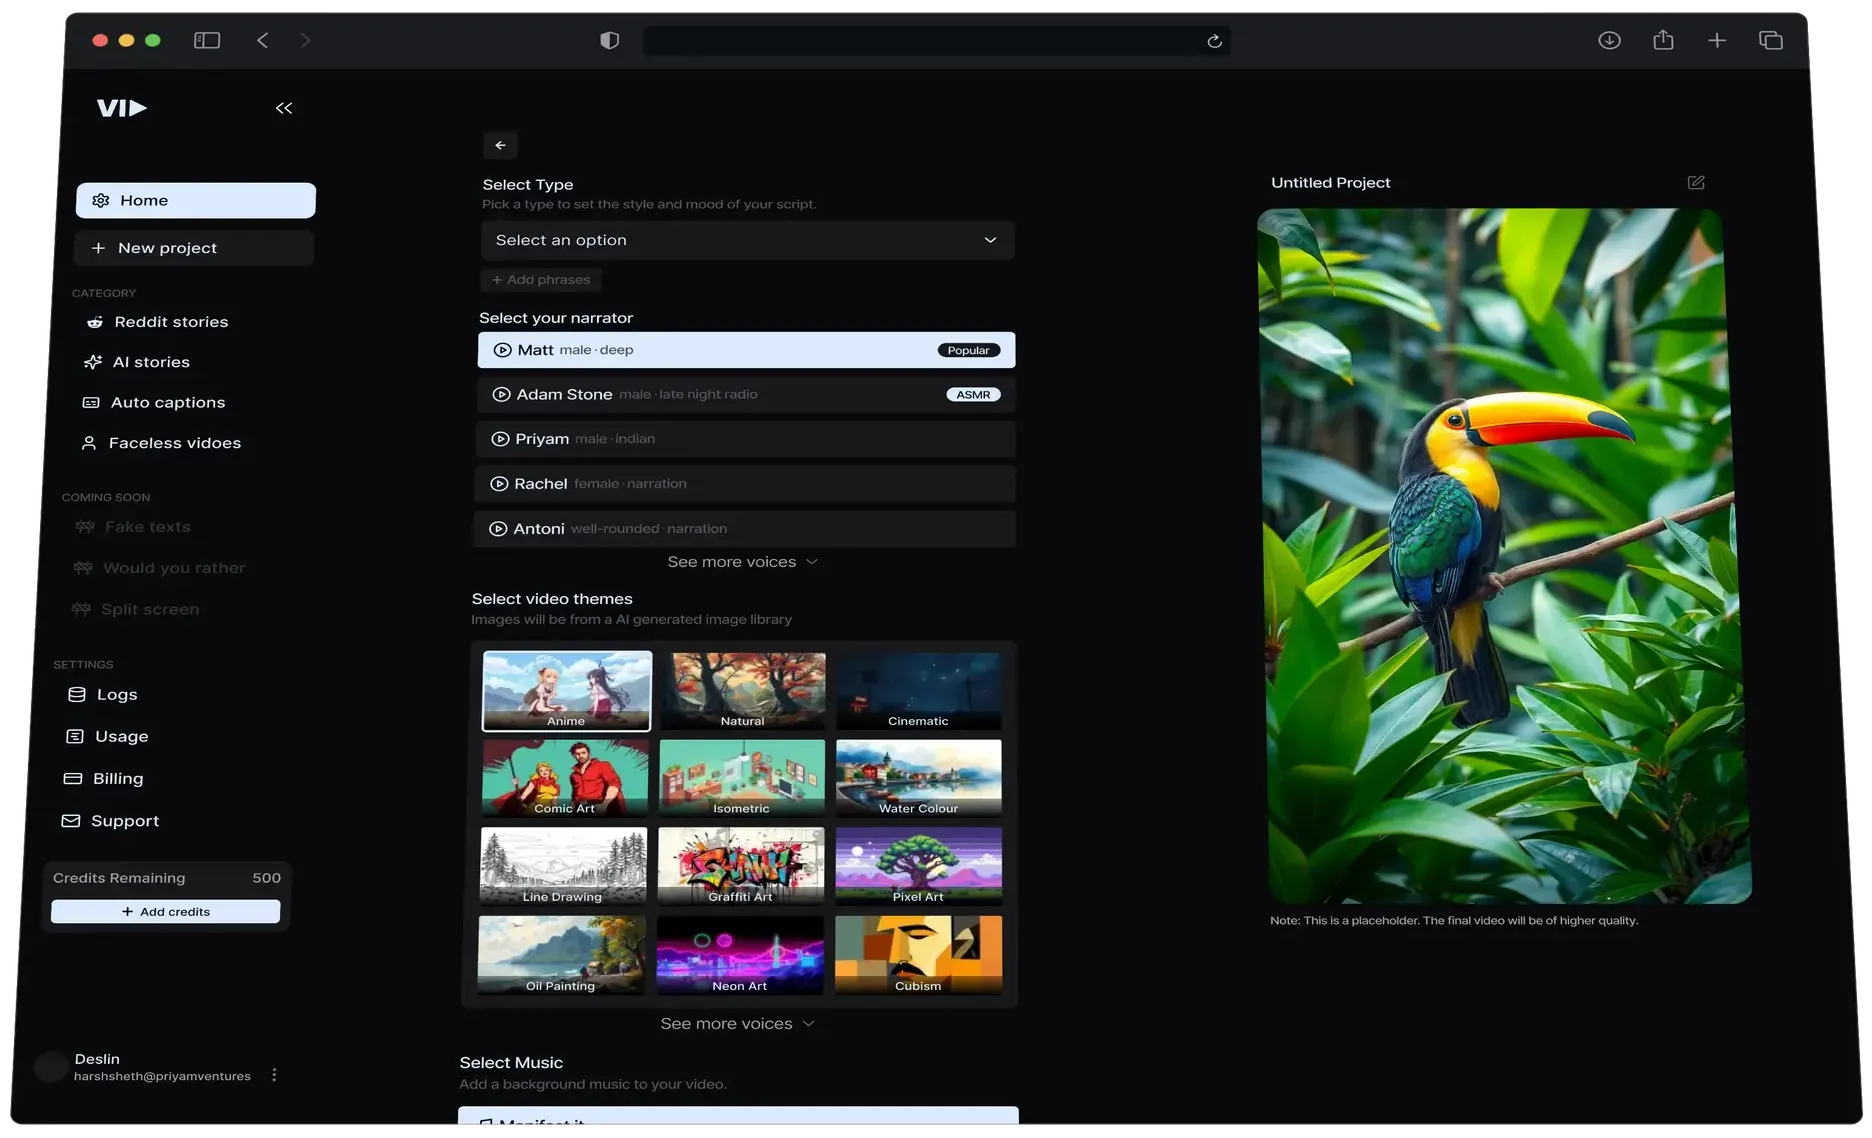Play Matt voice preview icon

503,350
